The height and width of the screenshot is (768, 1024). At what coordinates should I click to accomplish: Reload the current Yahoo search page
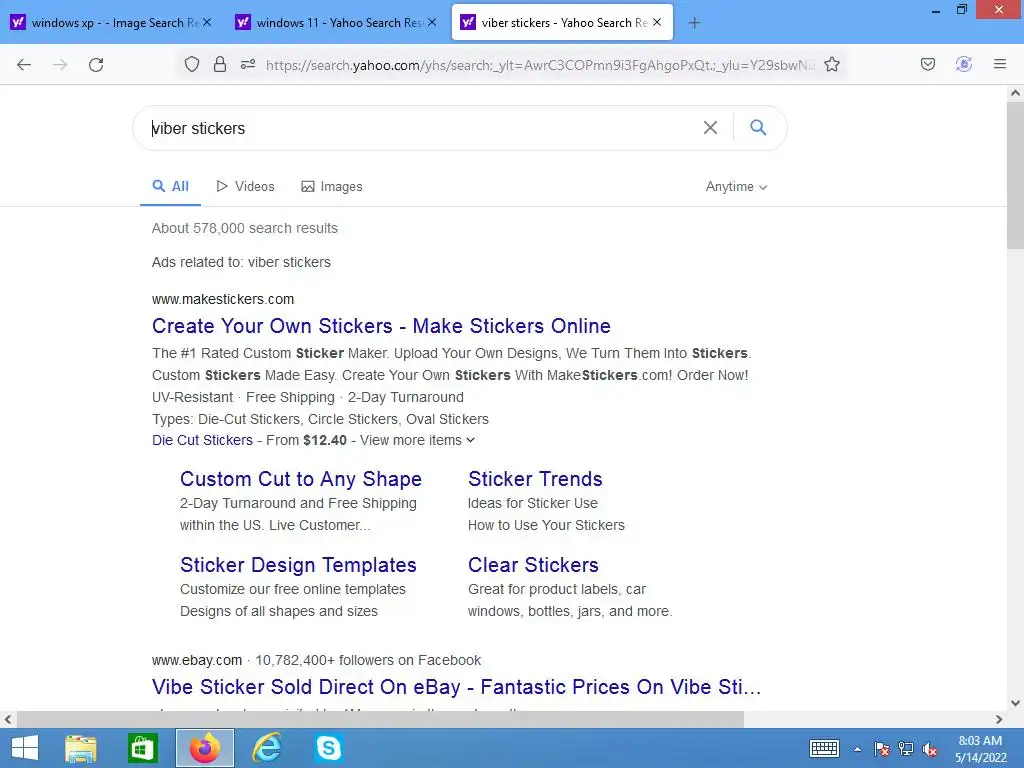tap(96, 65)
